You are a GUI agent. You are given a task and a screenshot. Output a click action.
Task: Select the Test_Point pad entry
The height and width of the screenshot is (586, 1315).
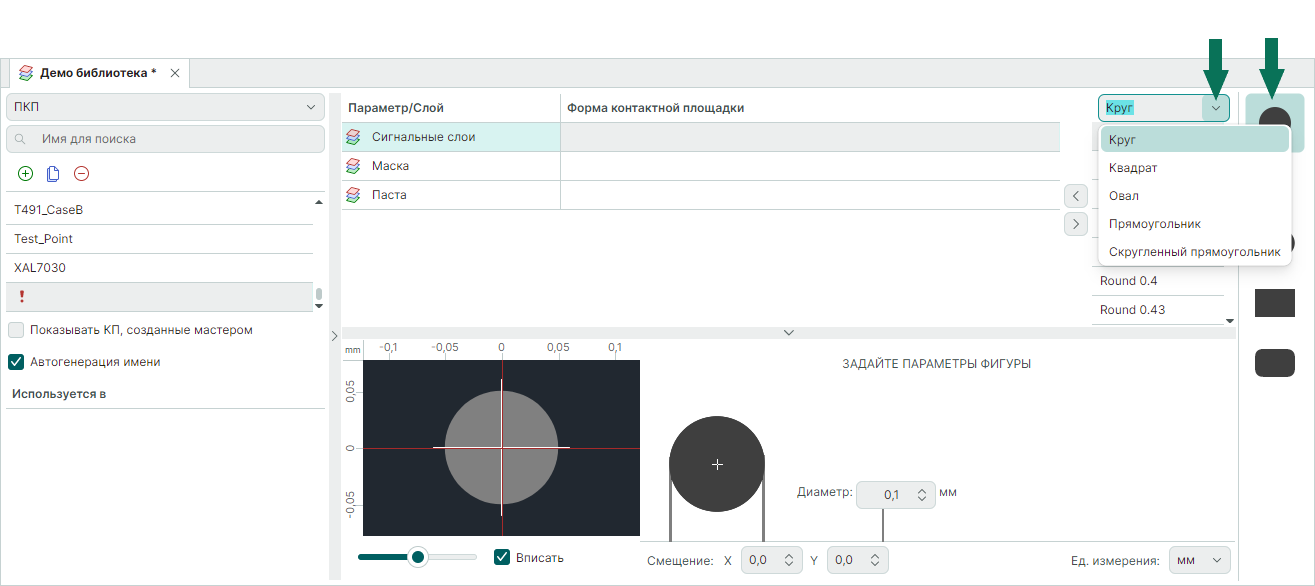(44, 239)
